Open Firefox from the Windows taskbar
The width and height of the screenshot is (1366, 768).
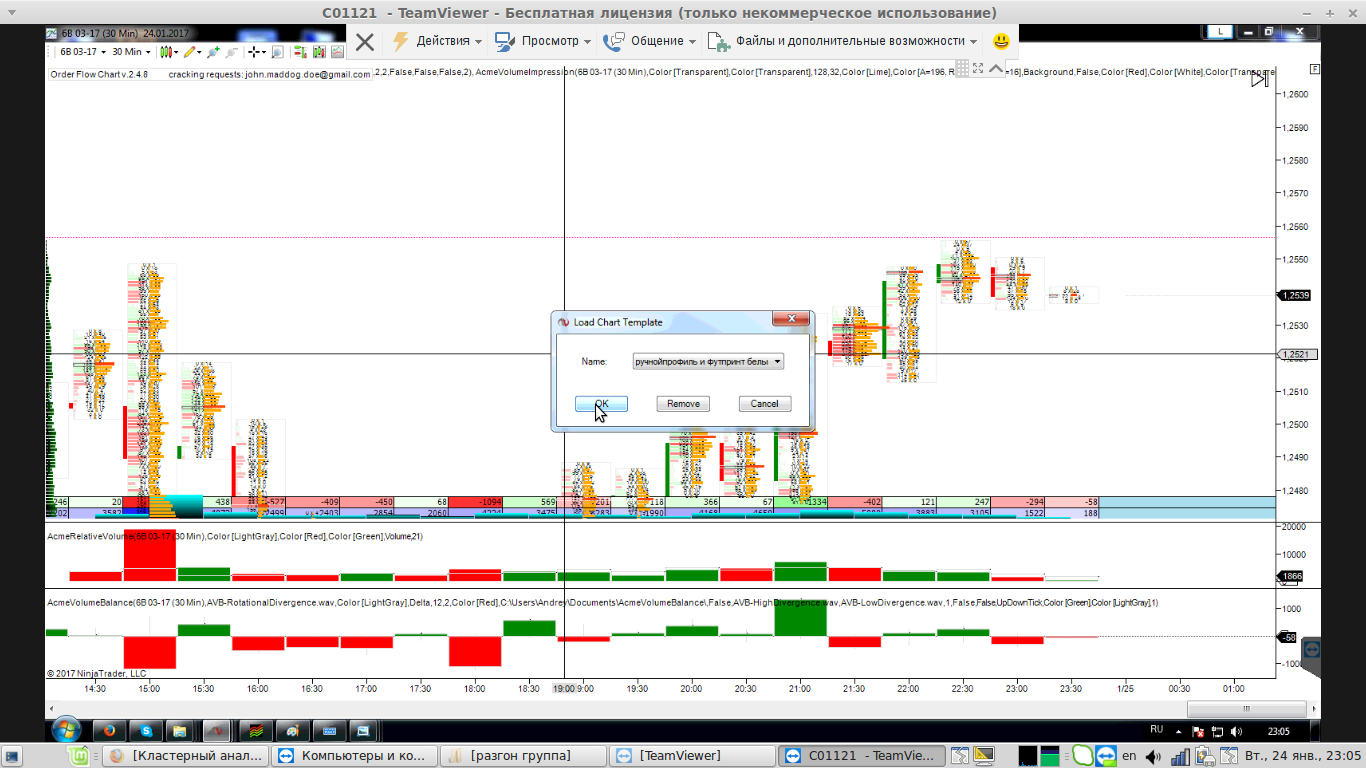(110, 731)
